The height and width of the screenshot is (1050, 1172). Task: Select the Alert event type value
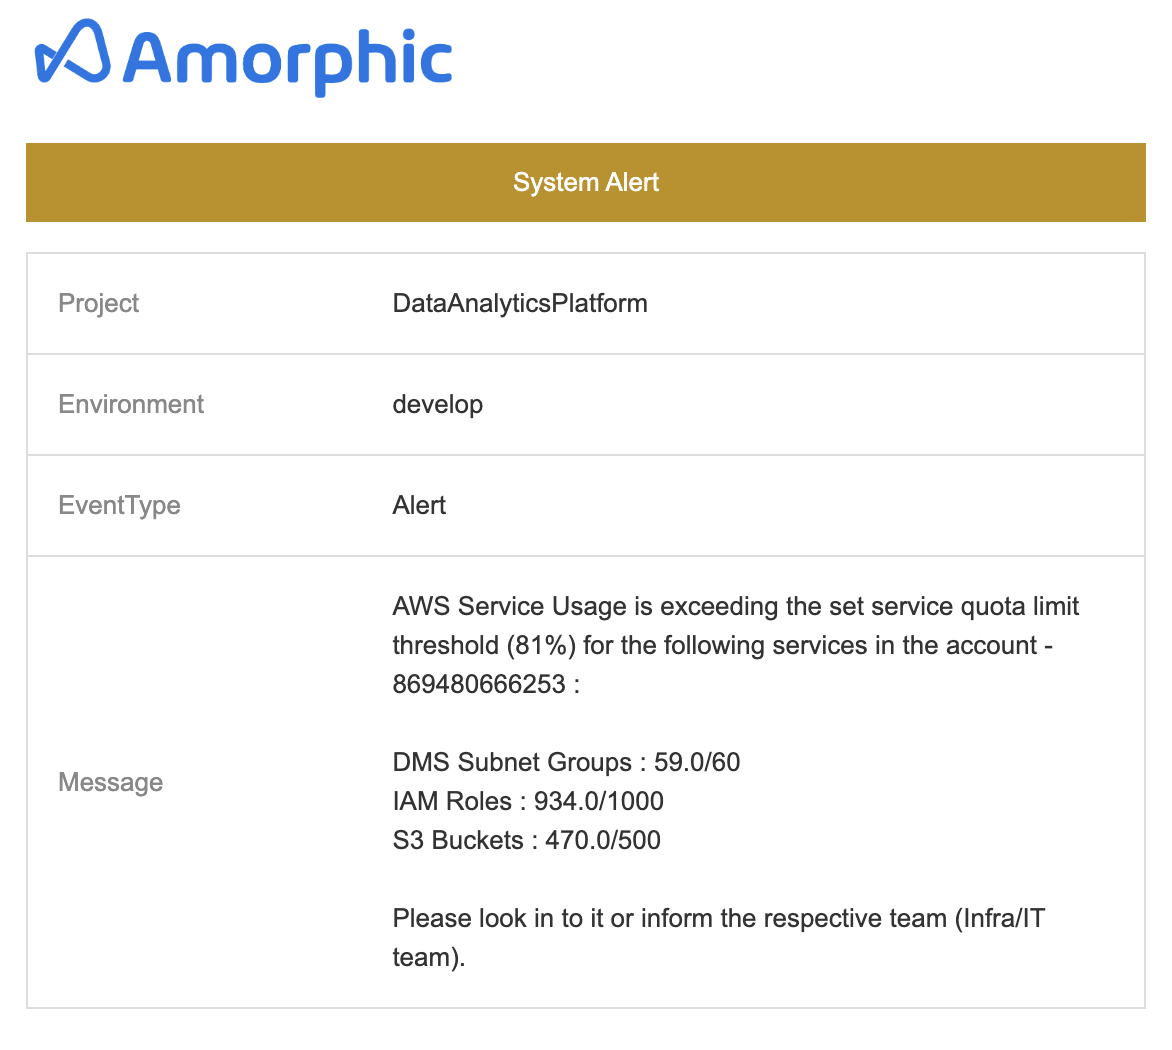point(419,505)
